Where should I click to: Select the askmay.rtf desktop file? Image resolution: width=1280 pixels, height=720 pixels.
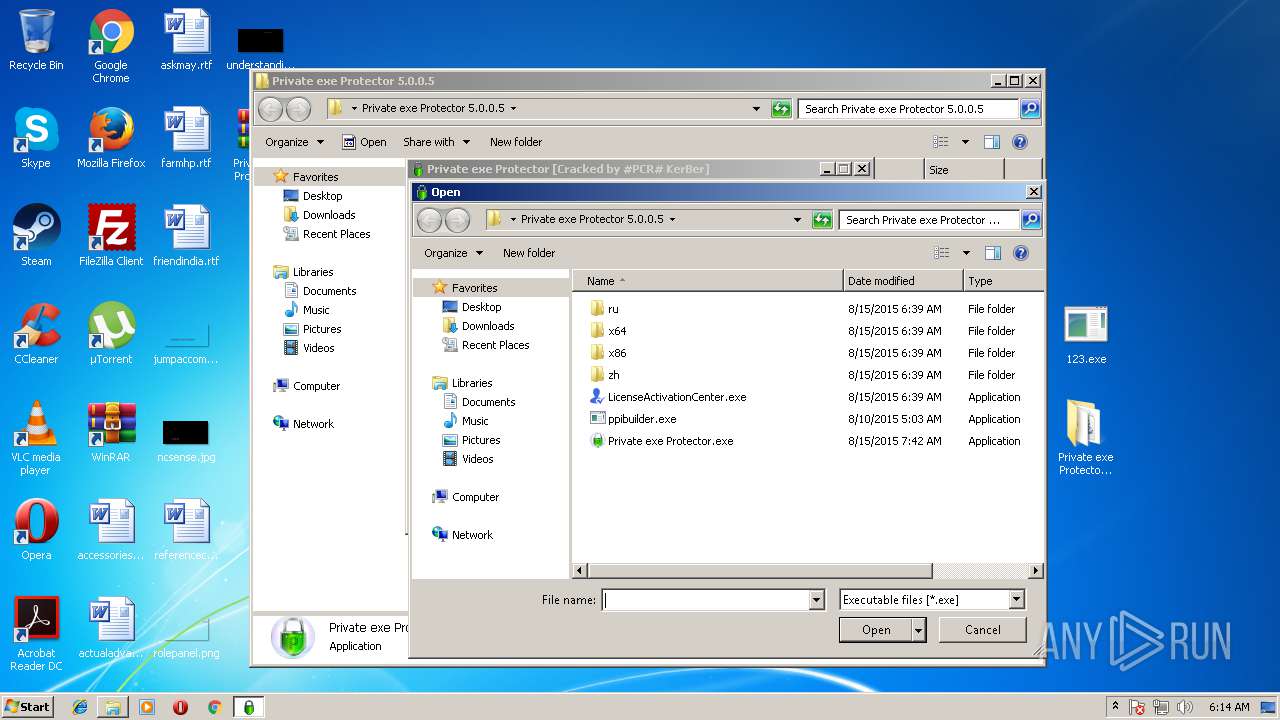click(187, 40)
